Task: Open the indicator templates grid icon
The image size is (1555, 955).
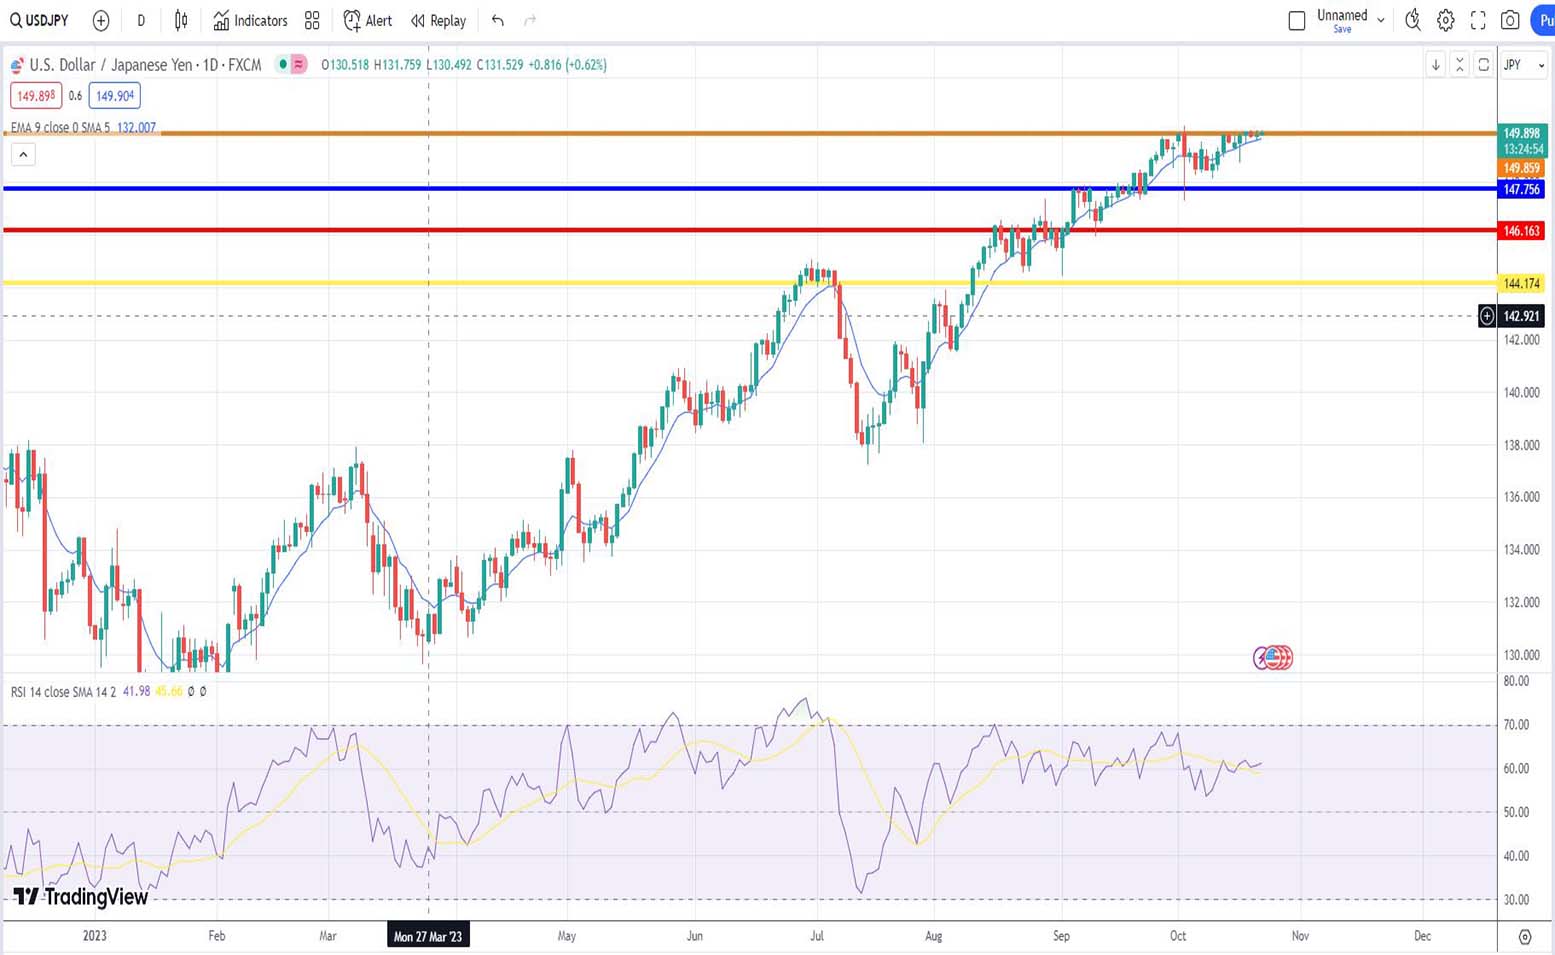Action: 312,20
